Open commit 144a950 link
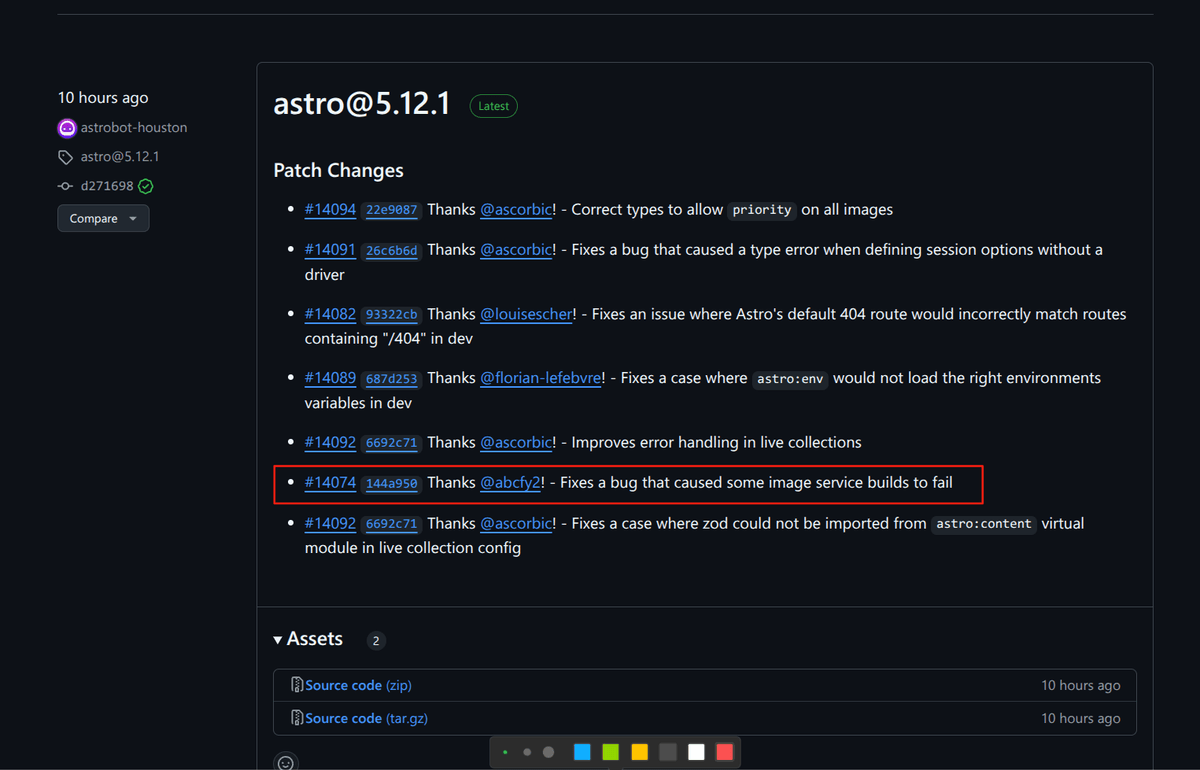1200x770 pixels. coord(391,483)
